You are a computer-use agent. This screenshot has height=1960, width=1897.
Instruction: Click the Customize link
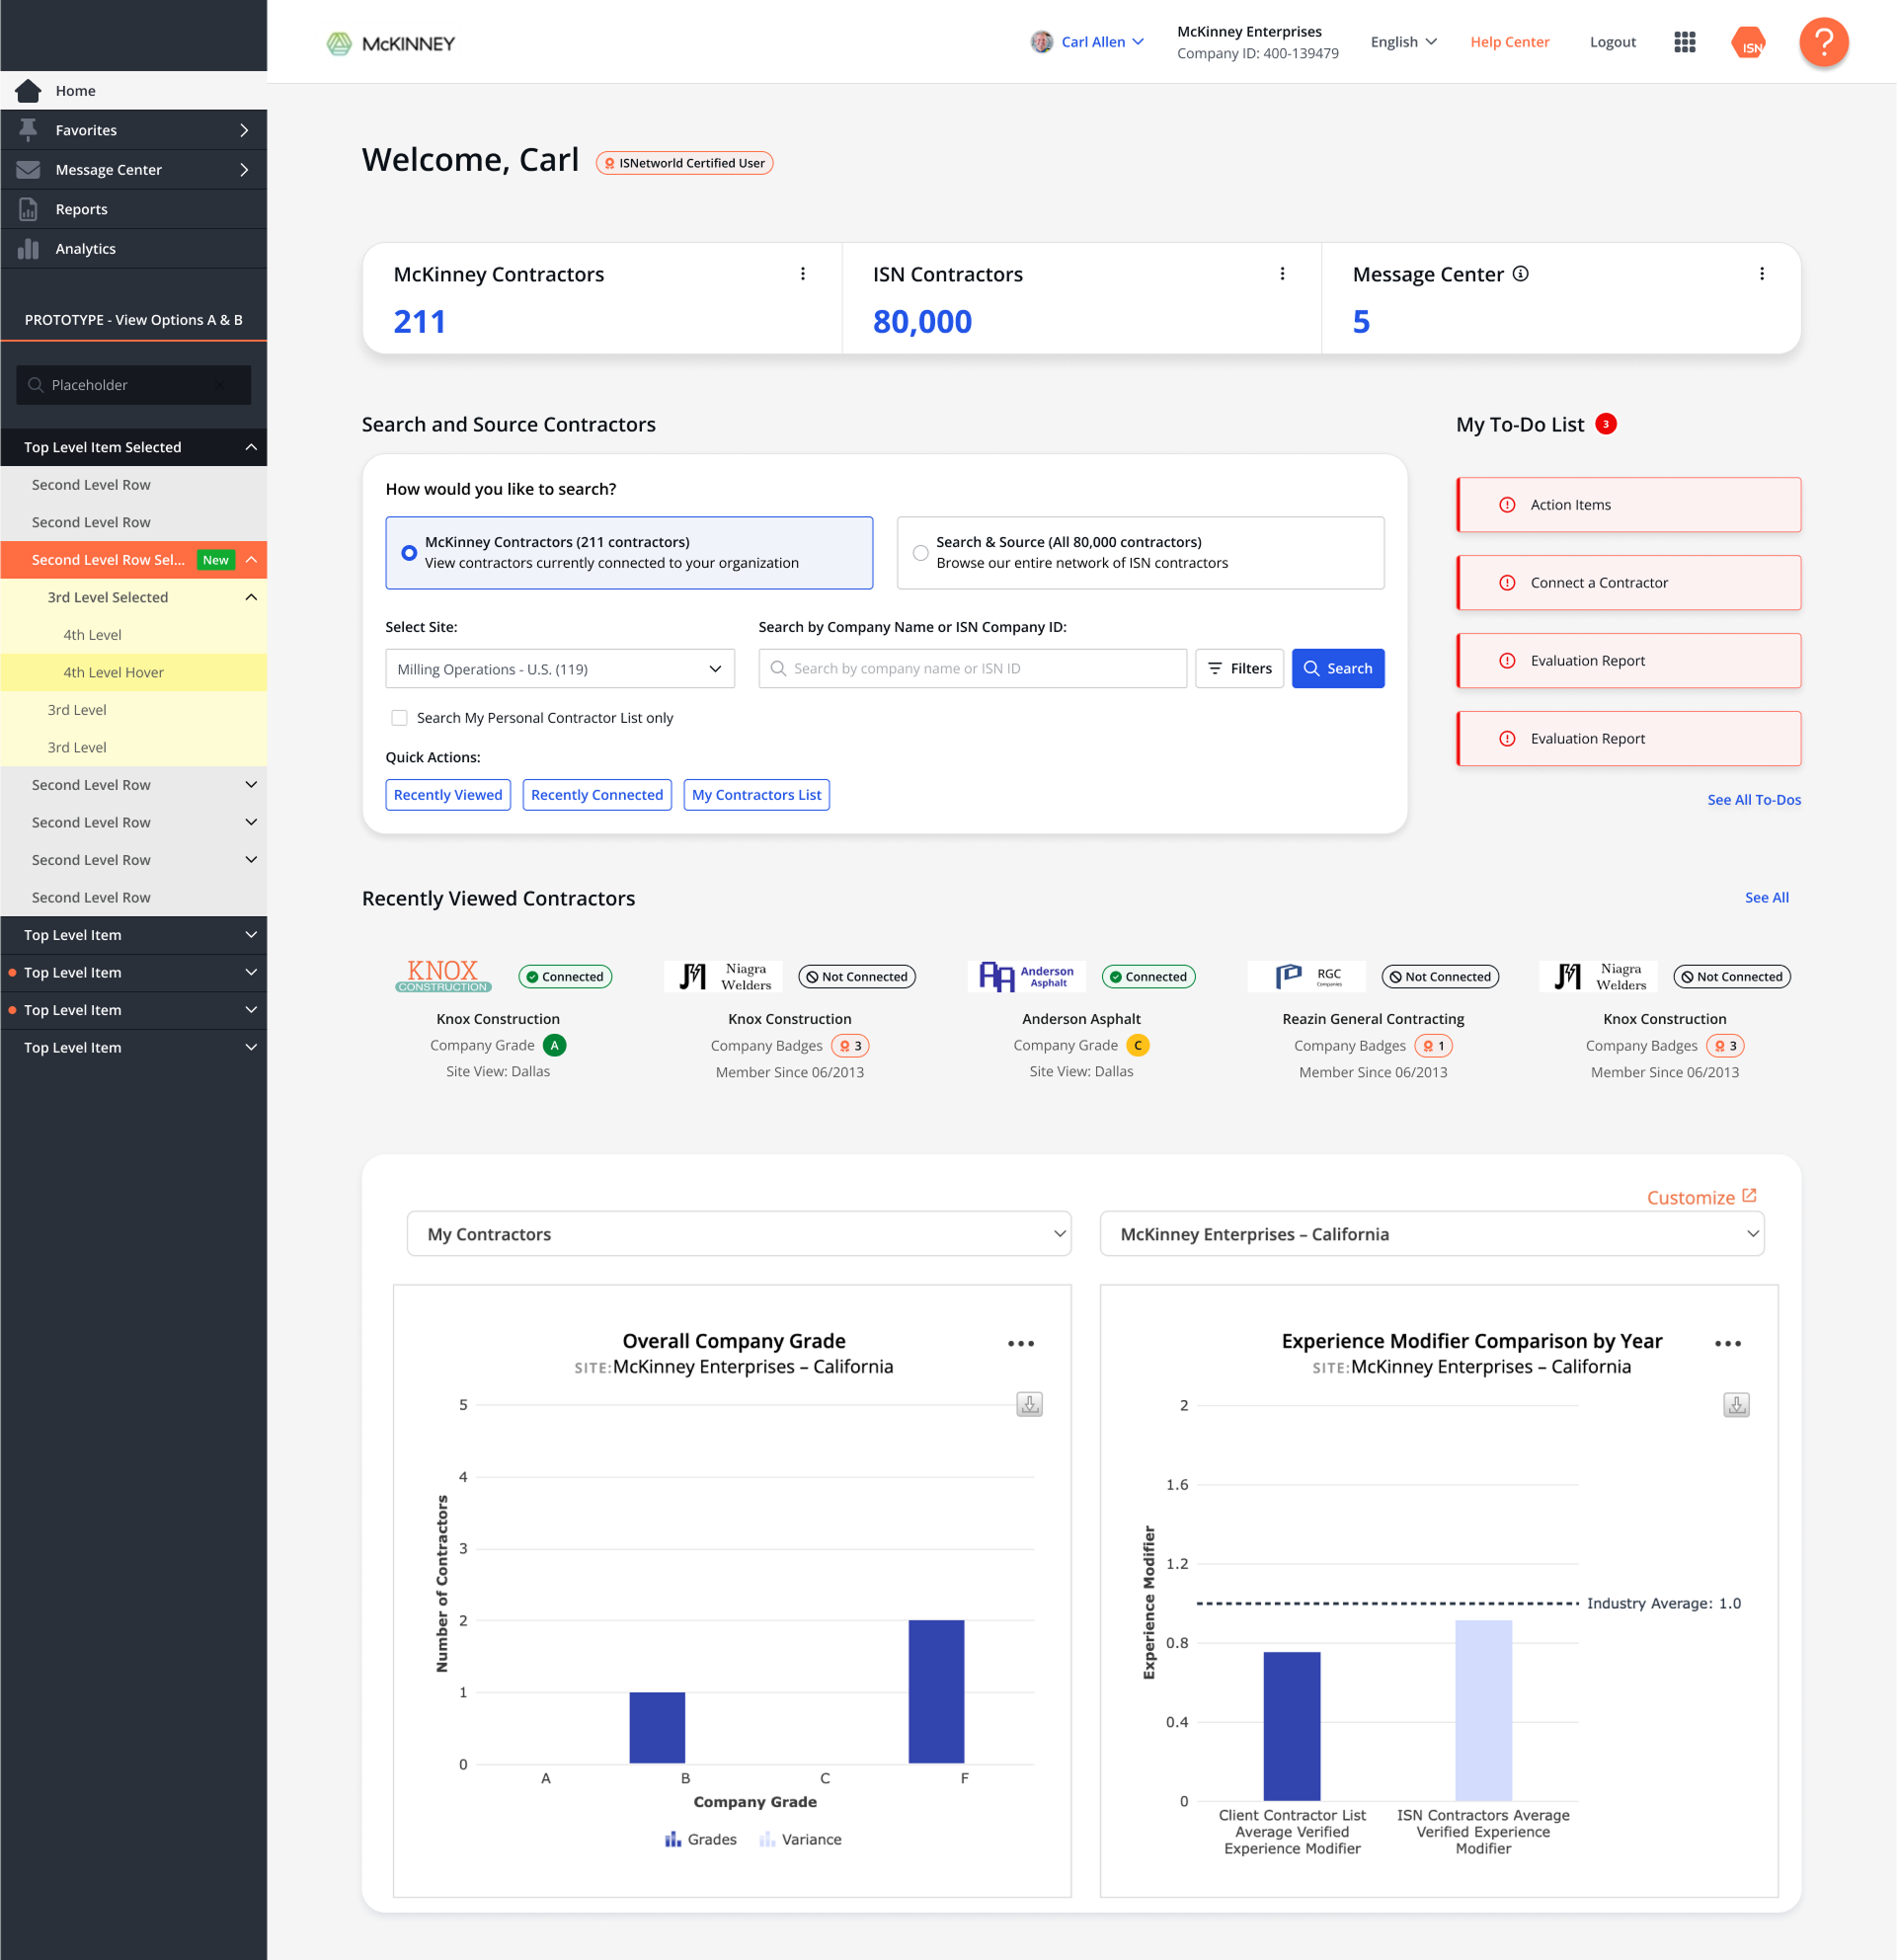(1691, 1198)
